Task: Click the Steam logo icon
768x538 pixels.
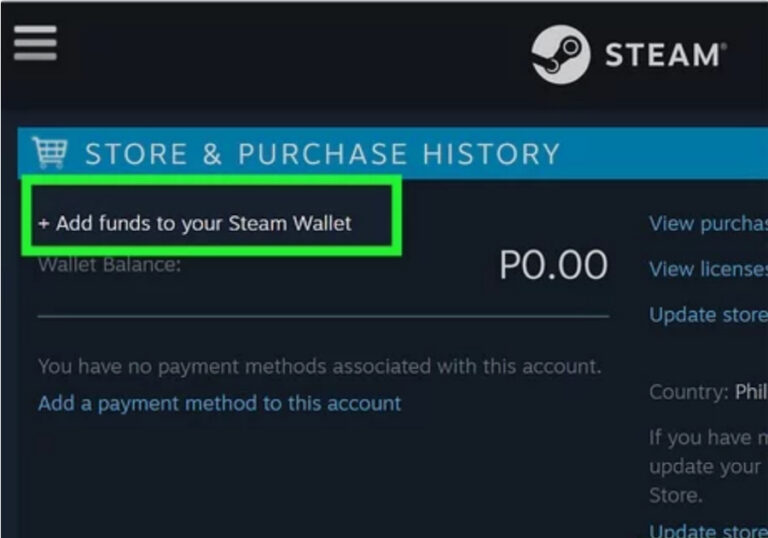Action: point(560,54)
